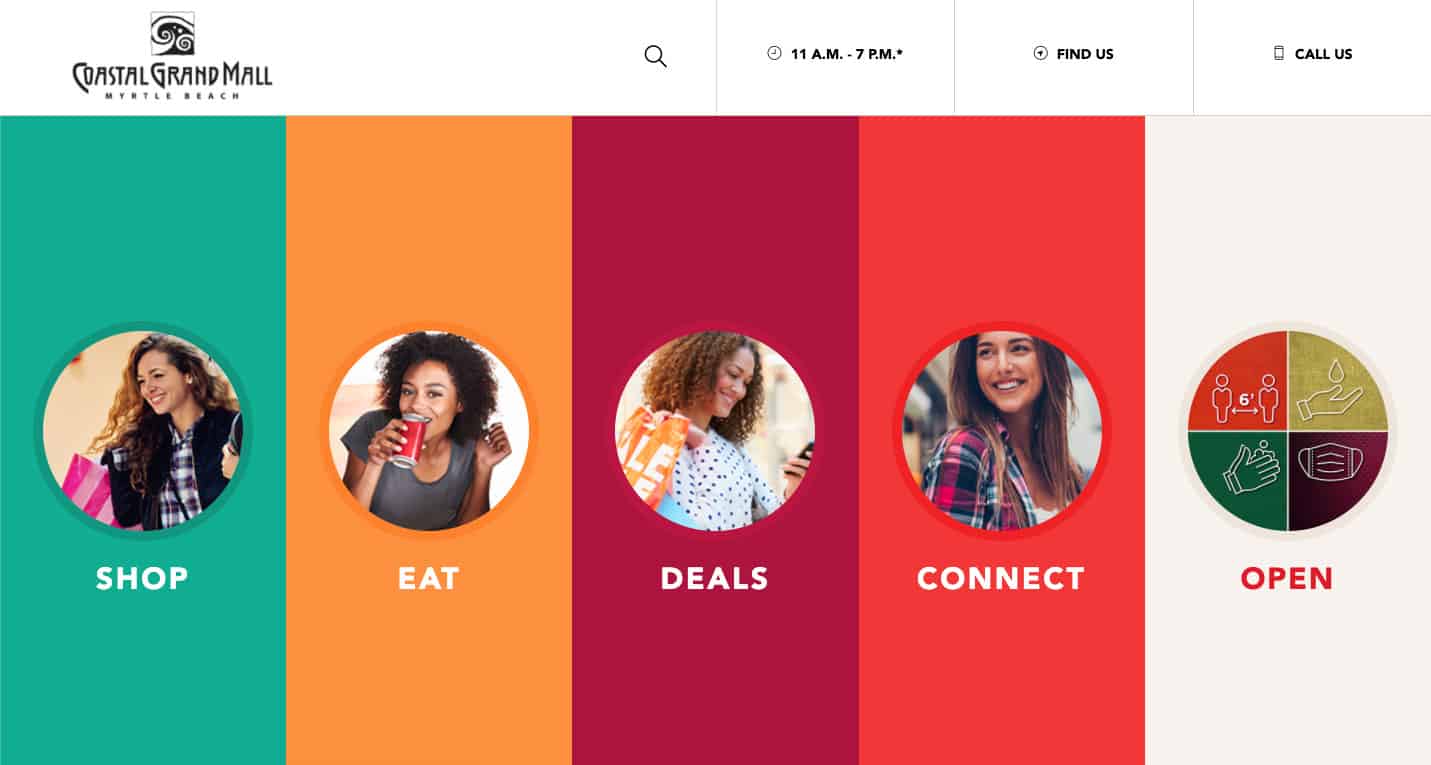Click the Connect smiling woman in plaid photo
The width and height of the screenshot is (1431, 765).
pyautogui.click(x=1002, y=431)
